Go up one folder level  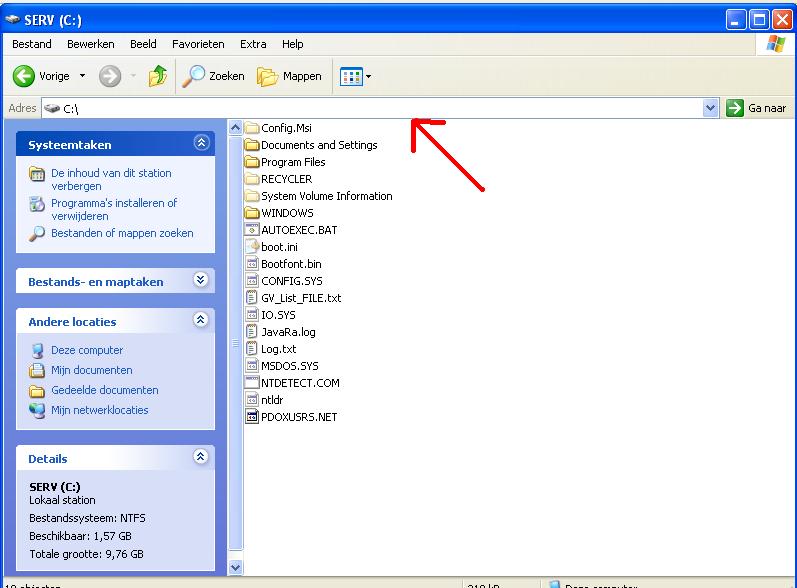[x=158, y=76]
